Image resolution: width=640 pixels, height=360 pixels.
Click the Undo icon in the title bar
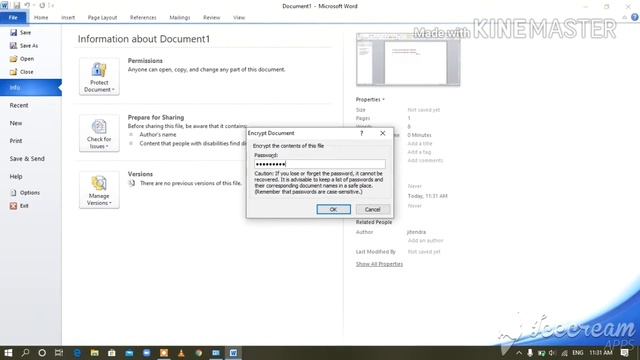click(x=27, y=5)
